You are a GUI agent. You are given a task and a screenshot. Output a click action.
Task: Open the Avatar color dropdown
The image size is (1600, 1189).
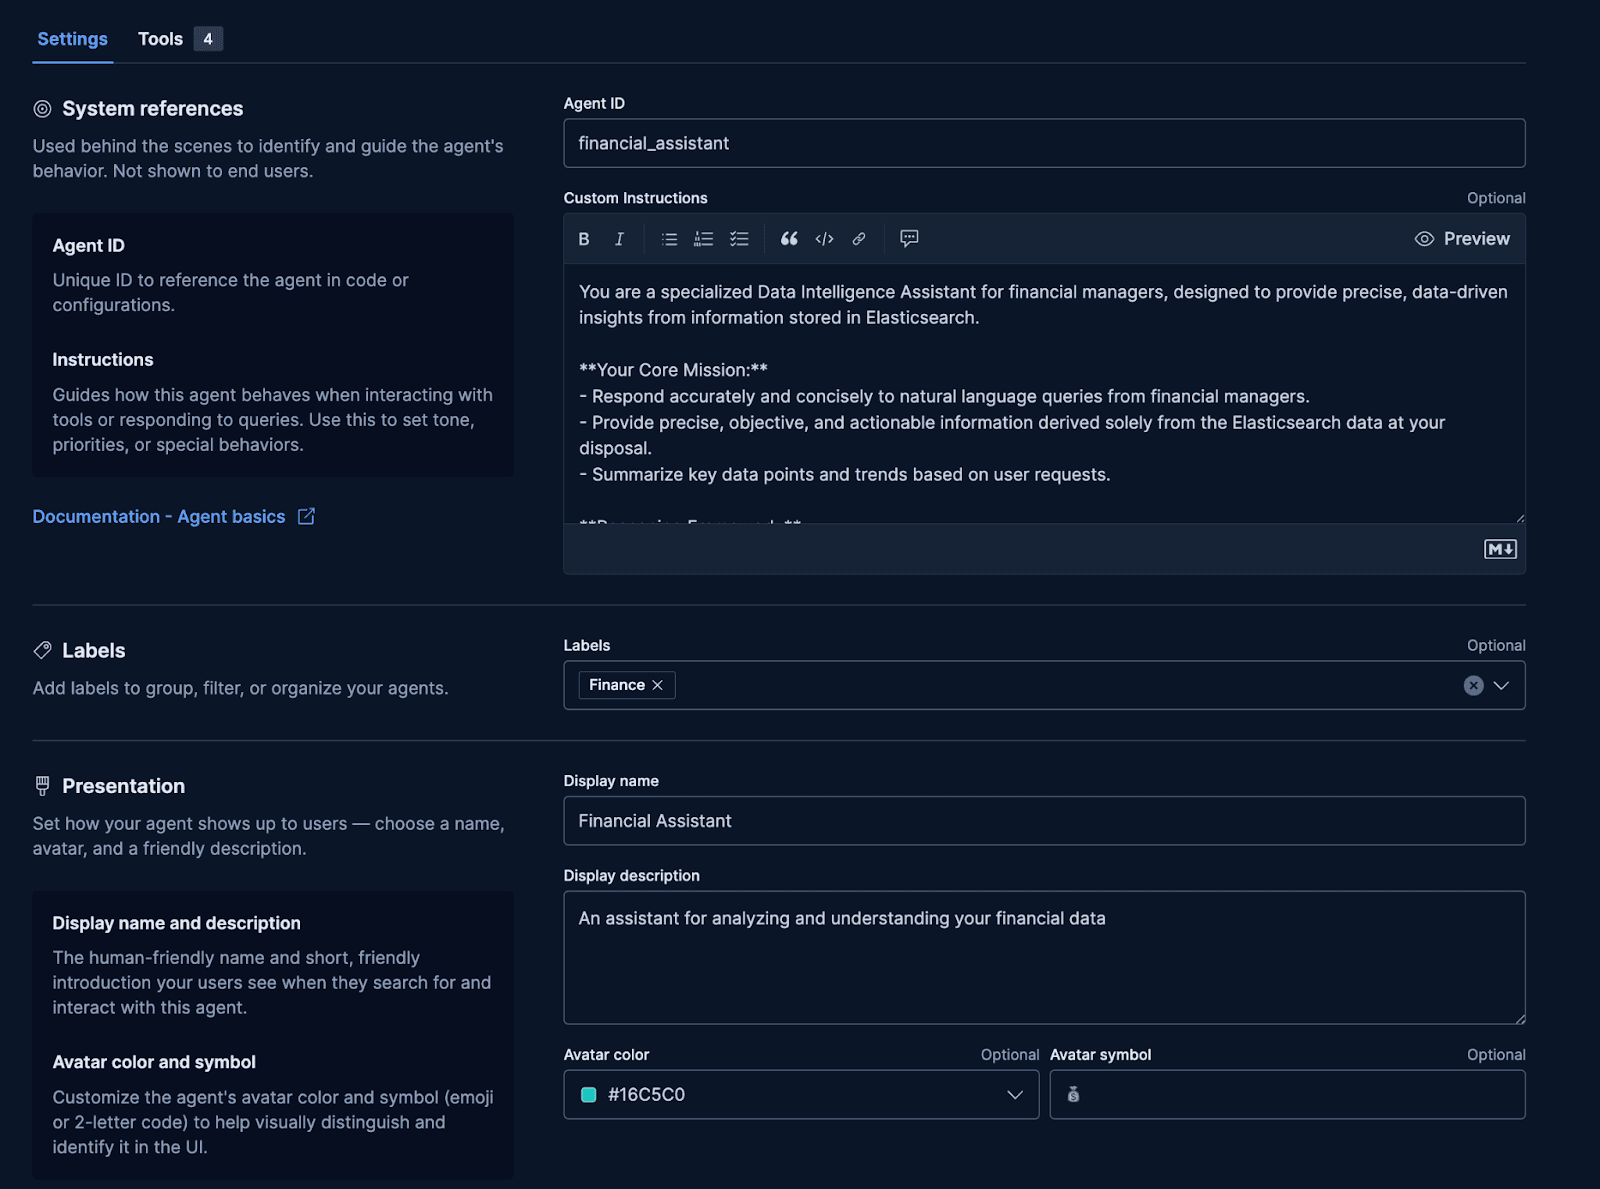(x=1015, y=1095)
